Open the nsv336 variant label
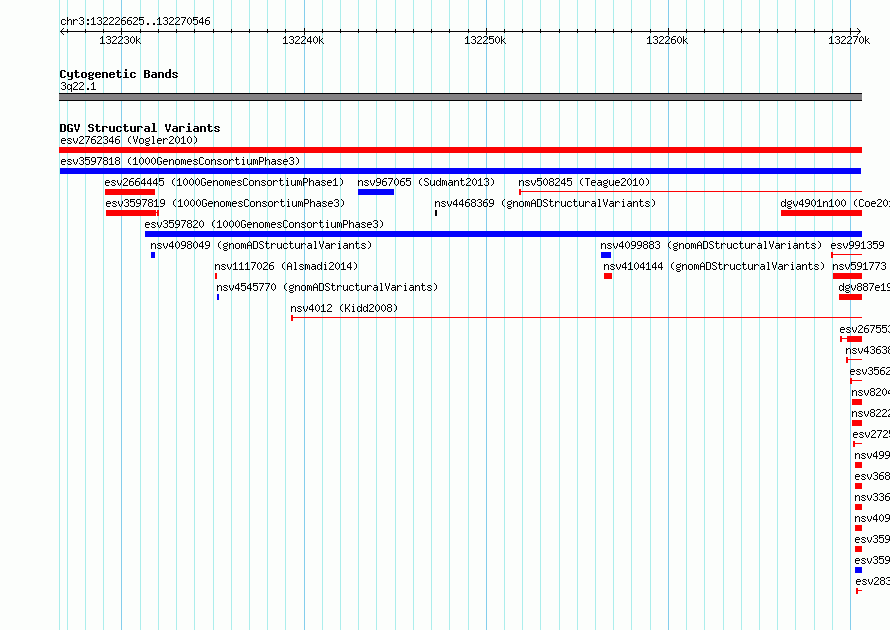The height and width of the screenshot is (630, 890). click(x=872, y=497)
